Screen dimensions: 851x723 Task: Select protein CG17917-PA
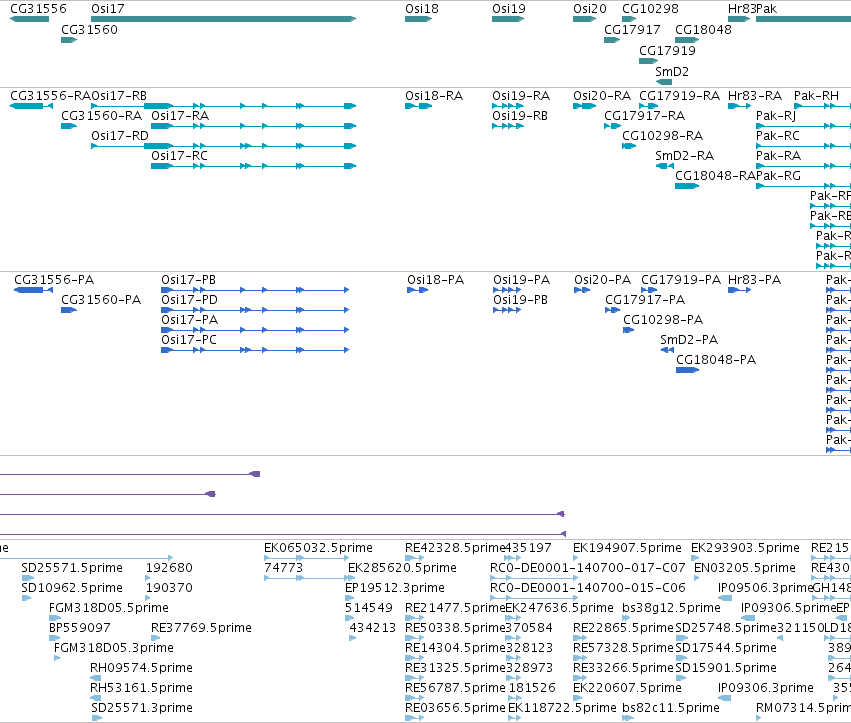tap(645, 300)
